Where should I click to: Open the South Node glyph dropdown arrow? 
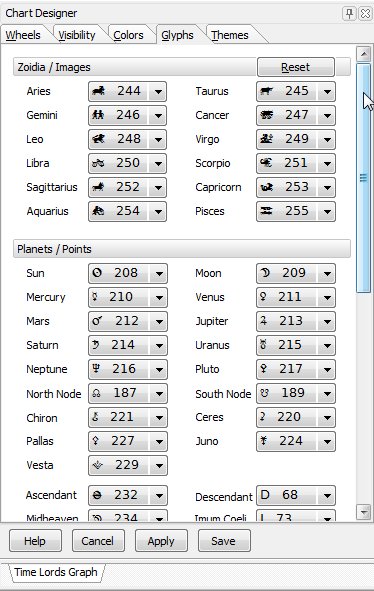tap(327, 394)
